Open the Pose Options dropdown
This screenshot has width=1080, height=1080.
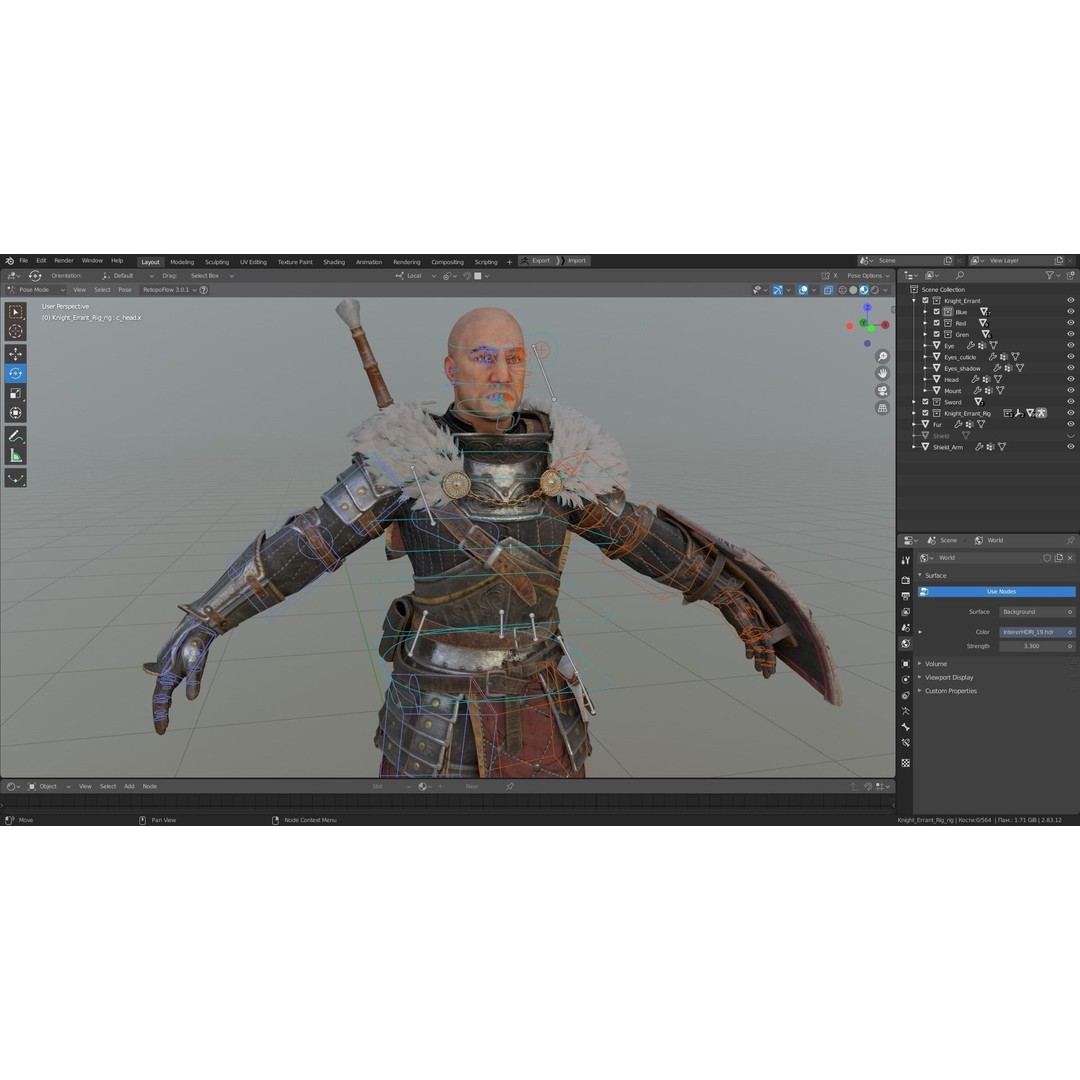868,276
